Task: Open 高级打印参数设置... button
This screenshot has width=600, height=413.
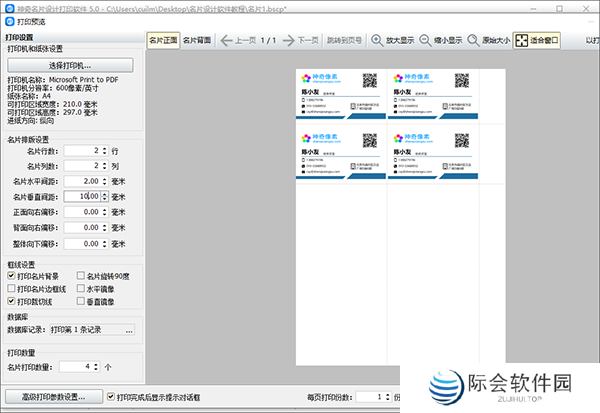Action: pyautogui.click(x=54, y=397)
